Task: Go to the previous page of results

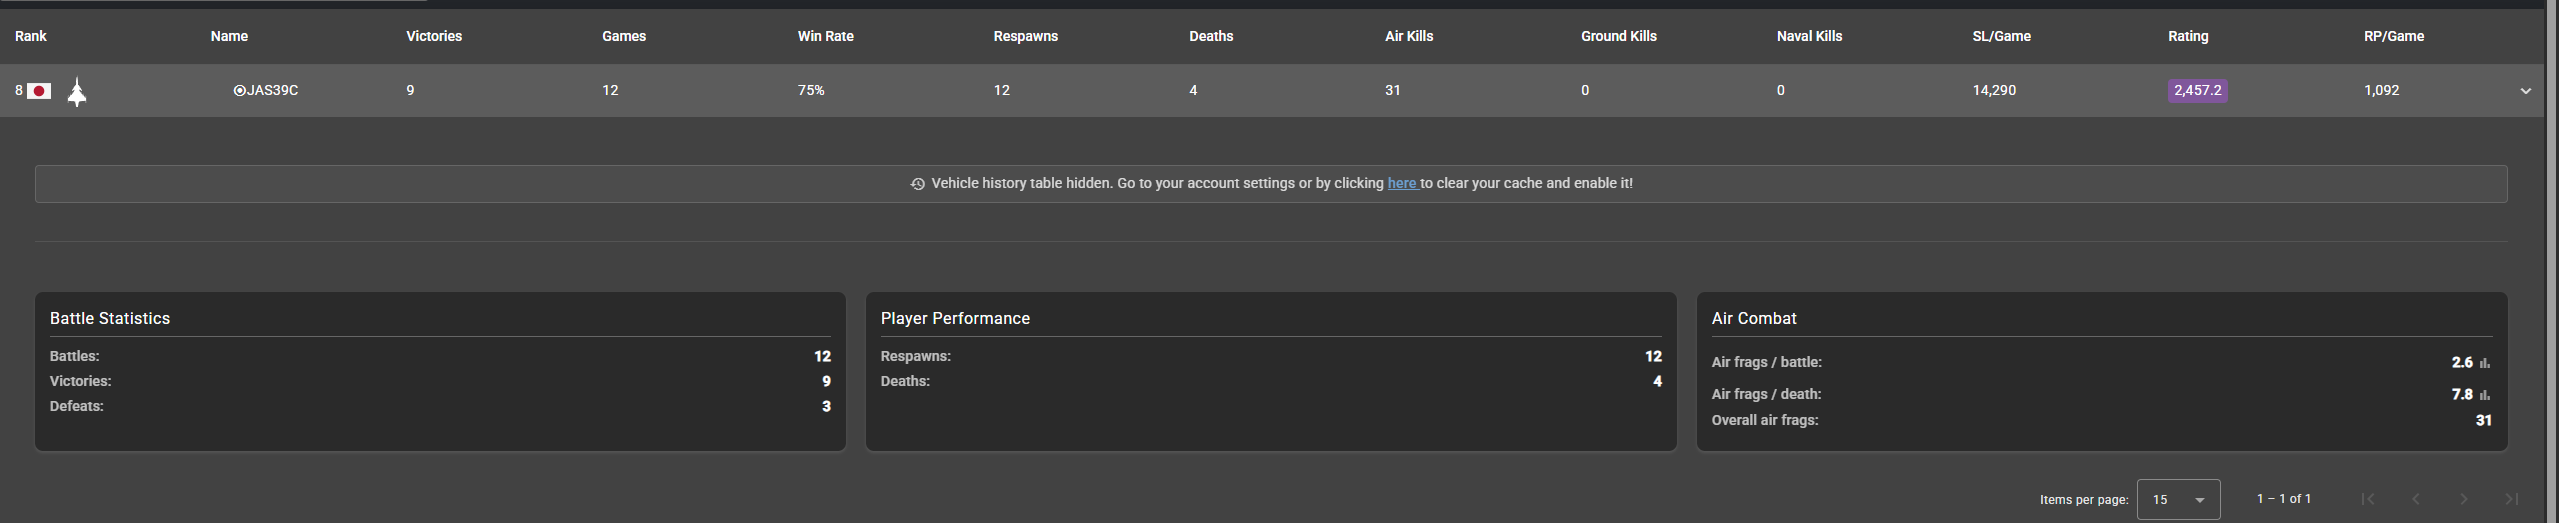Action: coord(2415,499)
